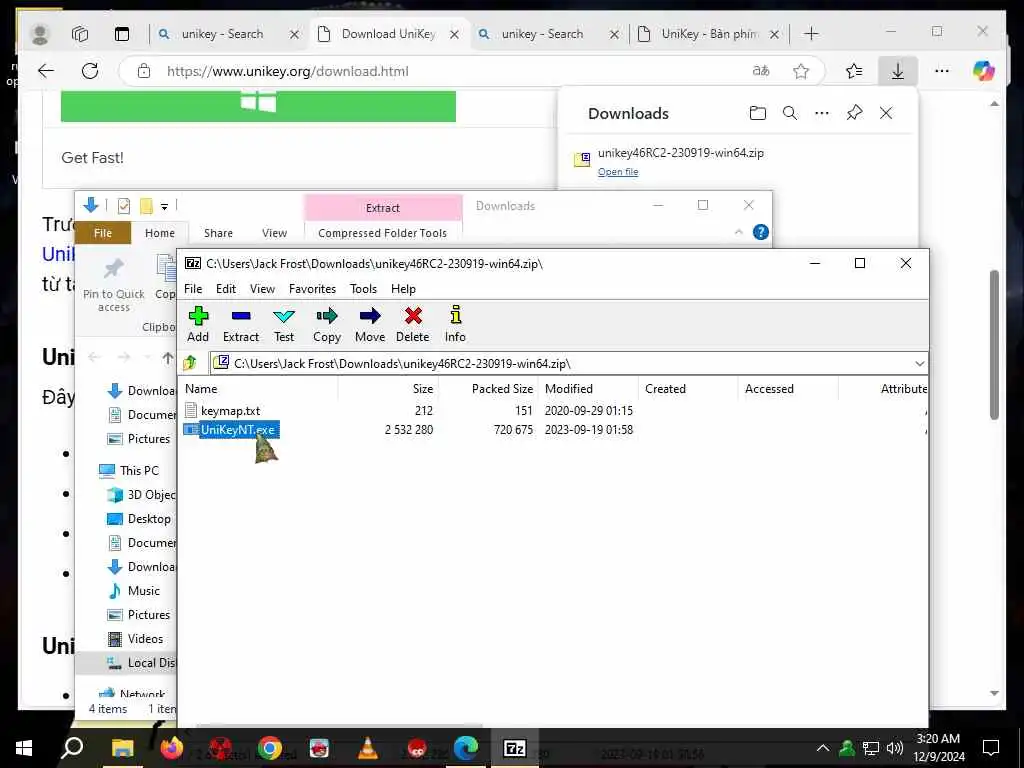Select Desktop in Explorer navigation
The height and width of the screenshot is (768, 1024).
click(149, 519)
